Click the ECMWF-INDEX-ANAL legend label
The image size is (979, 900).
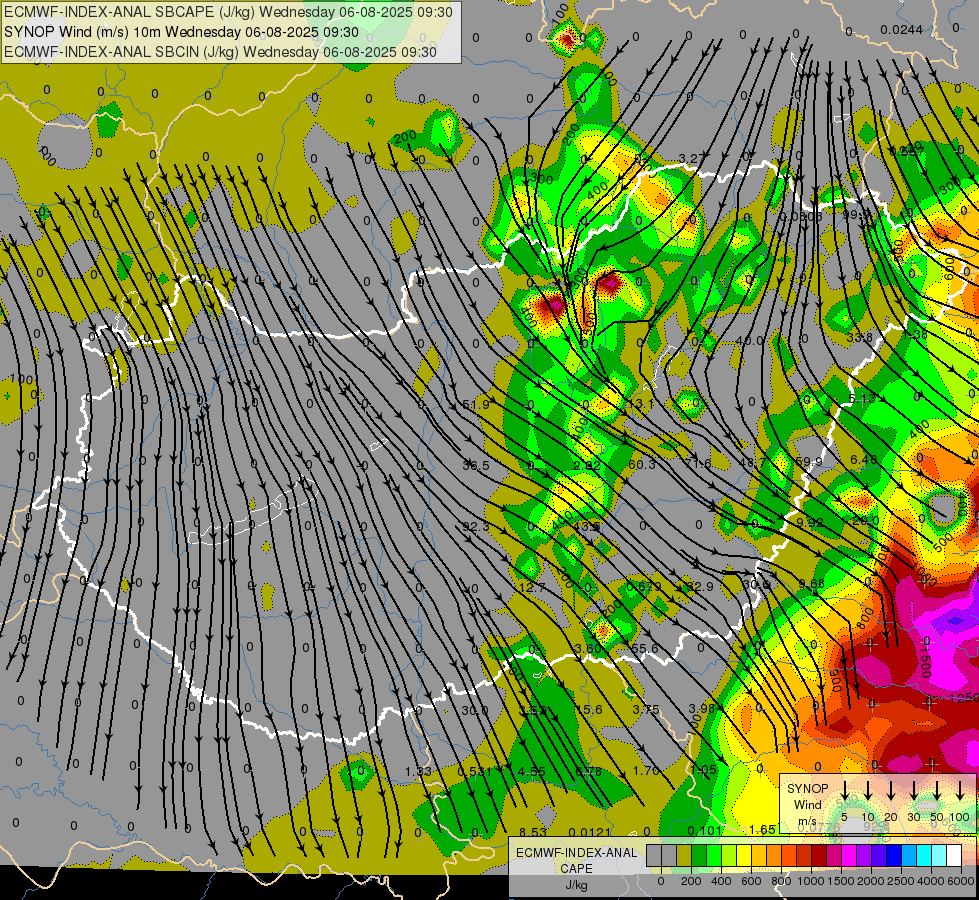(x=576, y=853)
